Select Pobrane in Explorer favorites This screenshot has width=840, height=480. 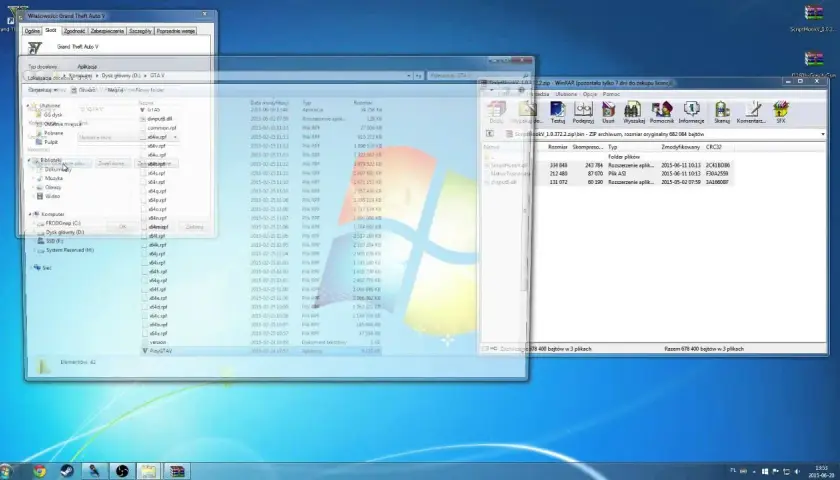(x=53, y=133)
